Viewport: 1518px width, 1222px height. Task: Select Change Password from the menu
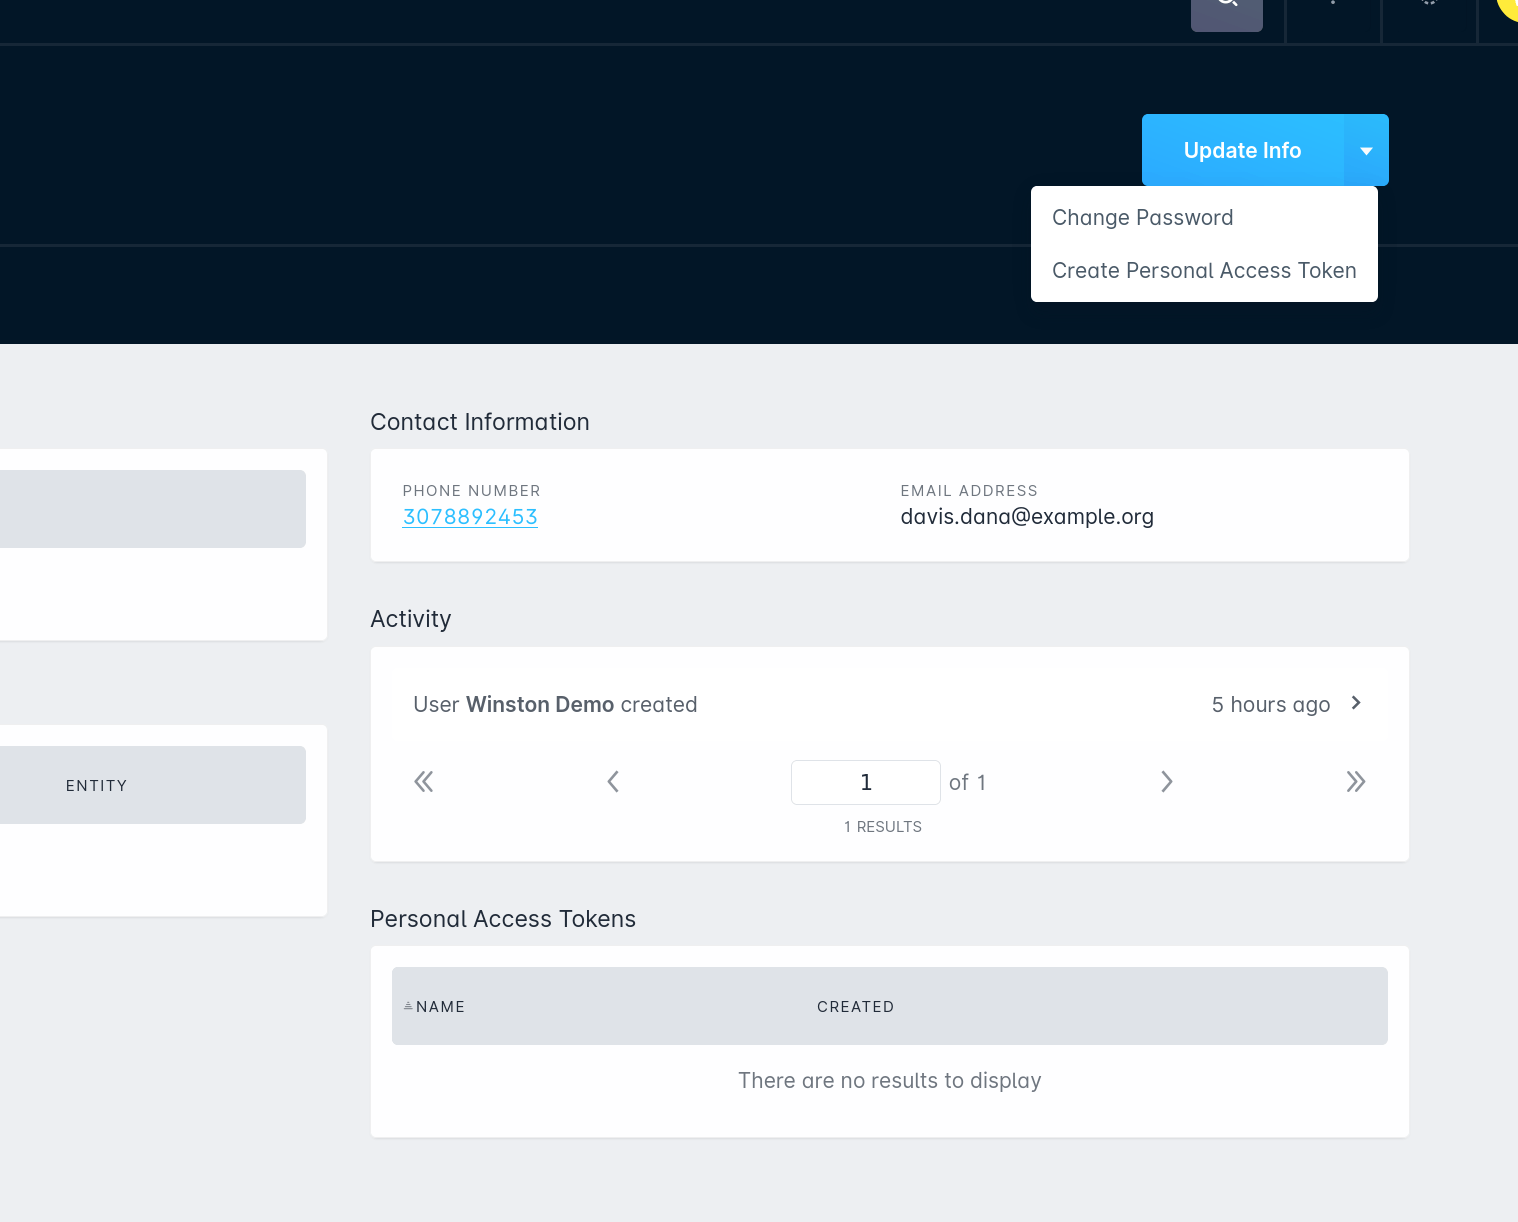coord(1142,217)
